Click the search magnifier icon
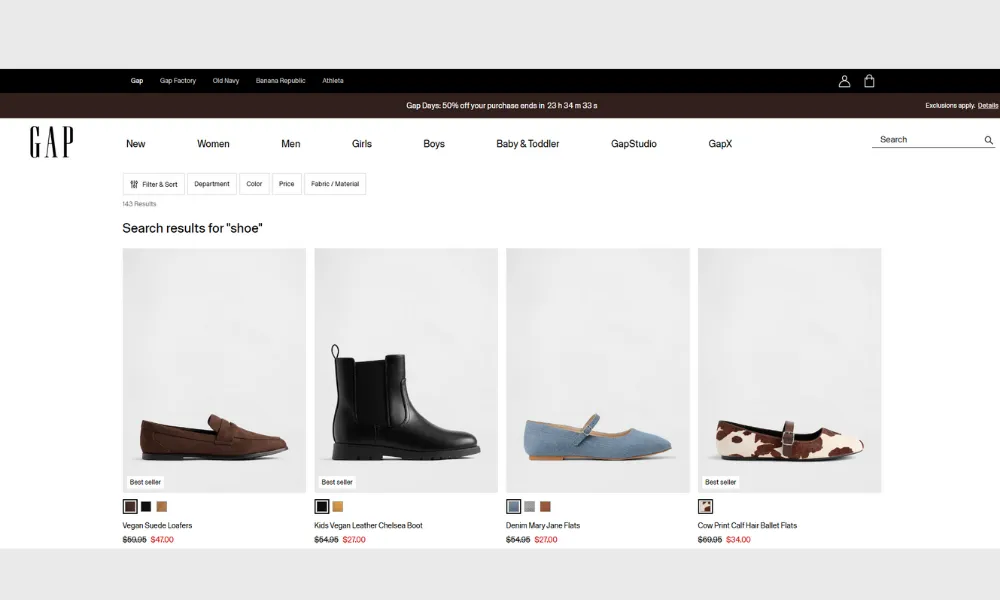1000x600 pixels. [989, 140]
